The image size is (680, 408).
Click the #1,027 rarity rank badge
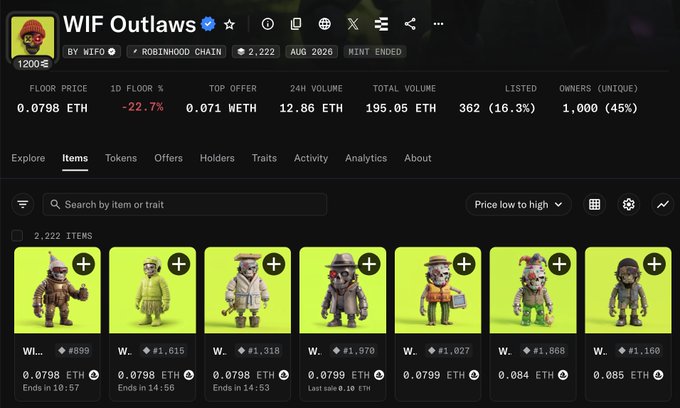pyautogui.click(x=449, y=351)
